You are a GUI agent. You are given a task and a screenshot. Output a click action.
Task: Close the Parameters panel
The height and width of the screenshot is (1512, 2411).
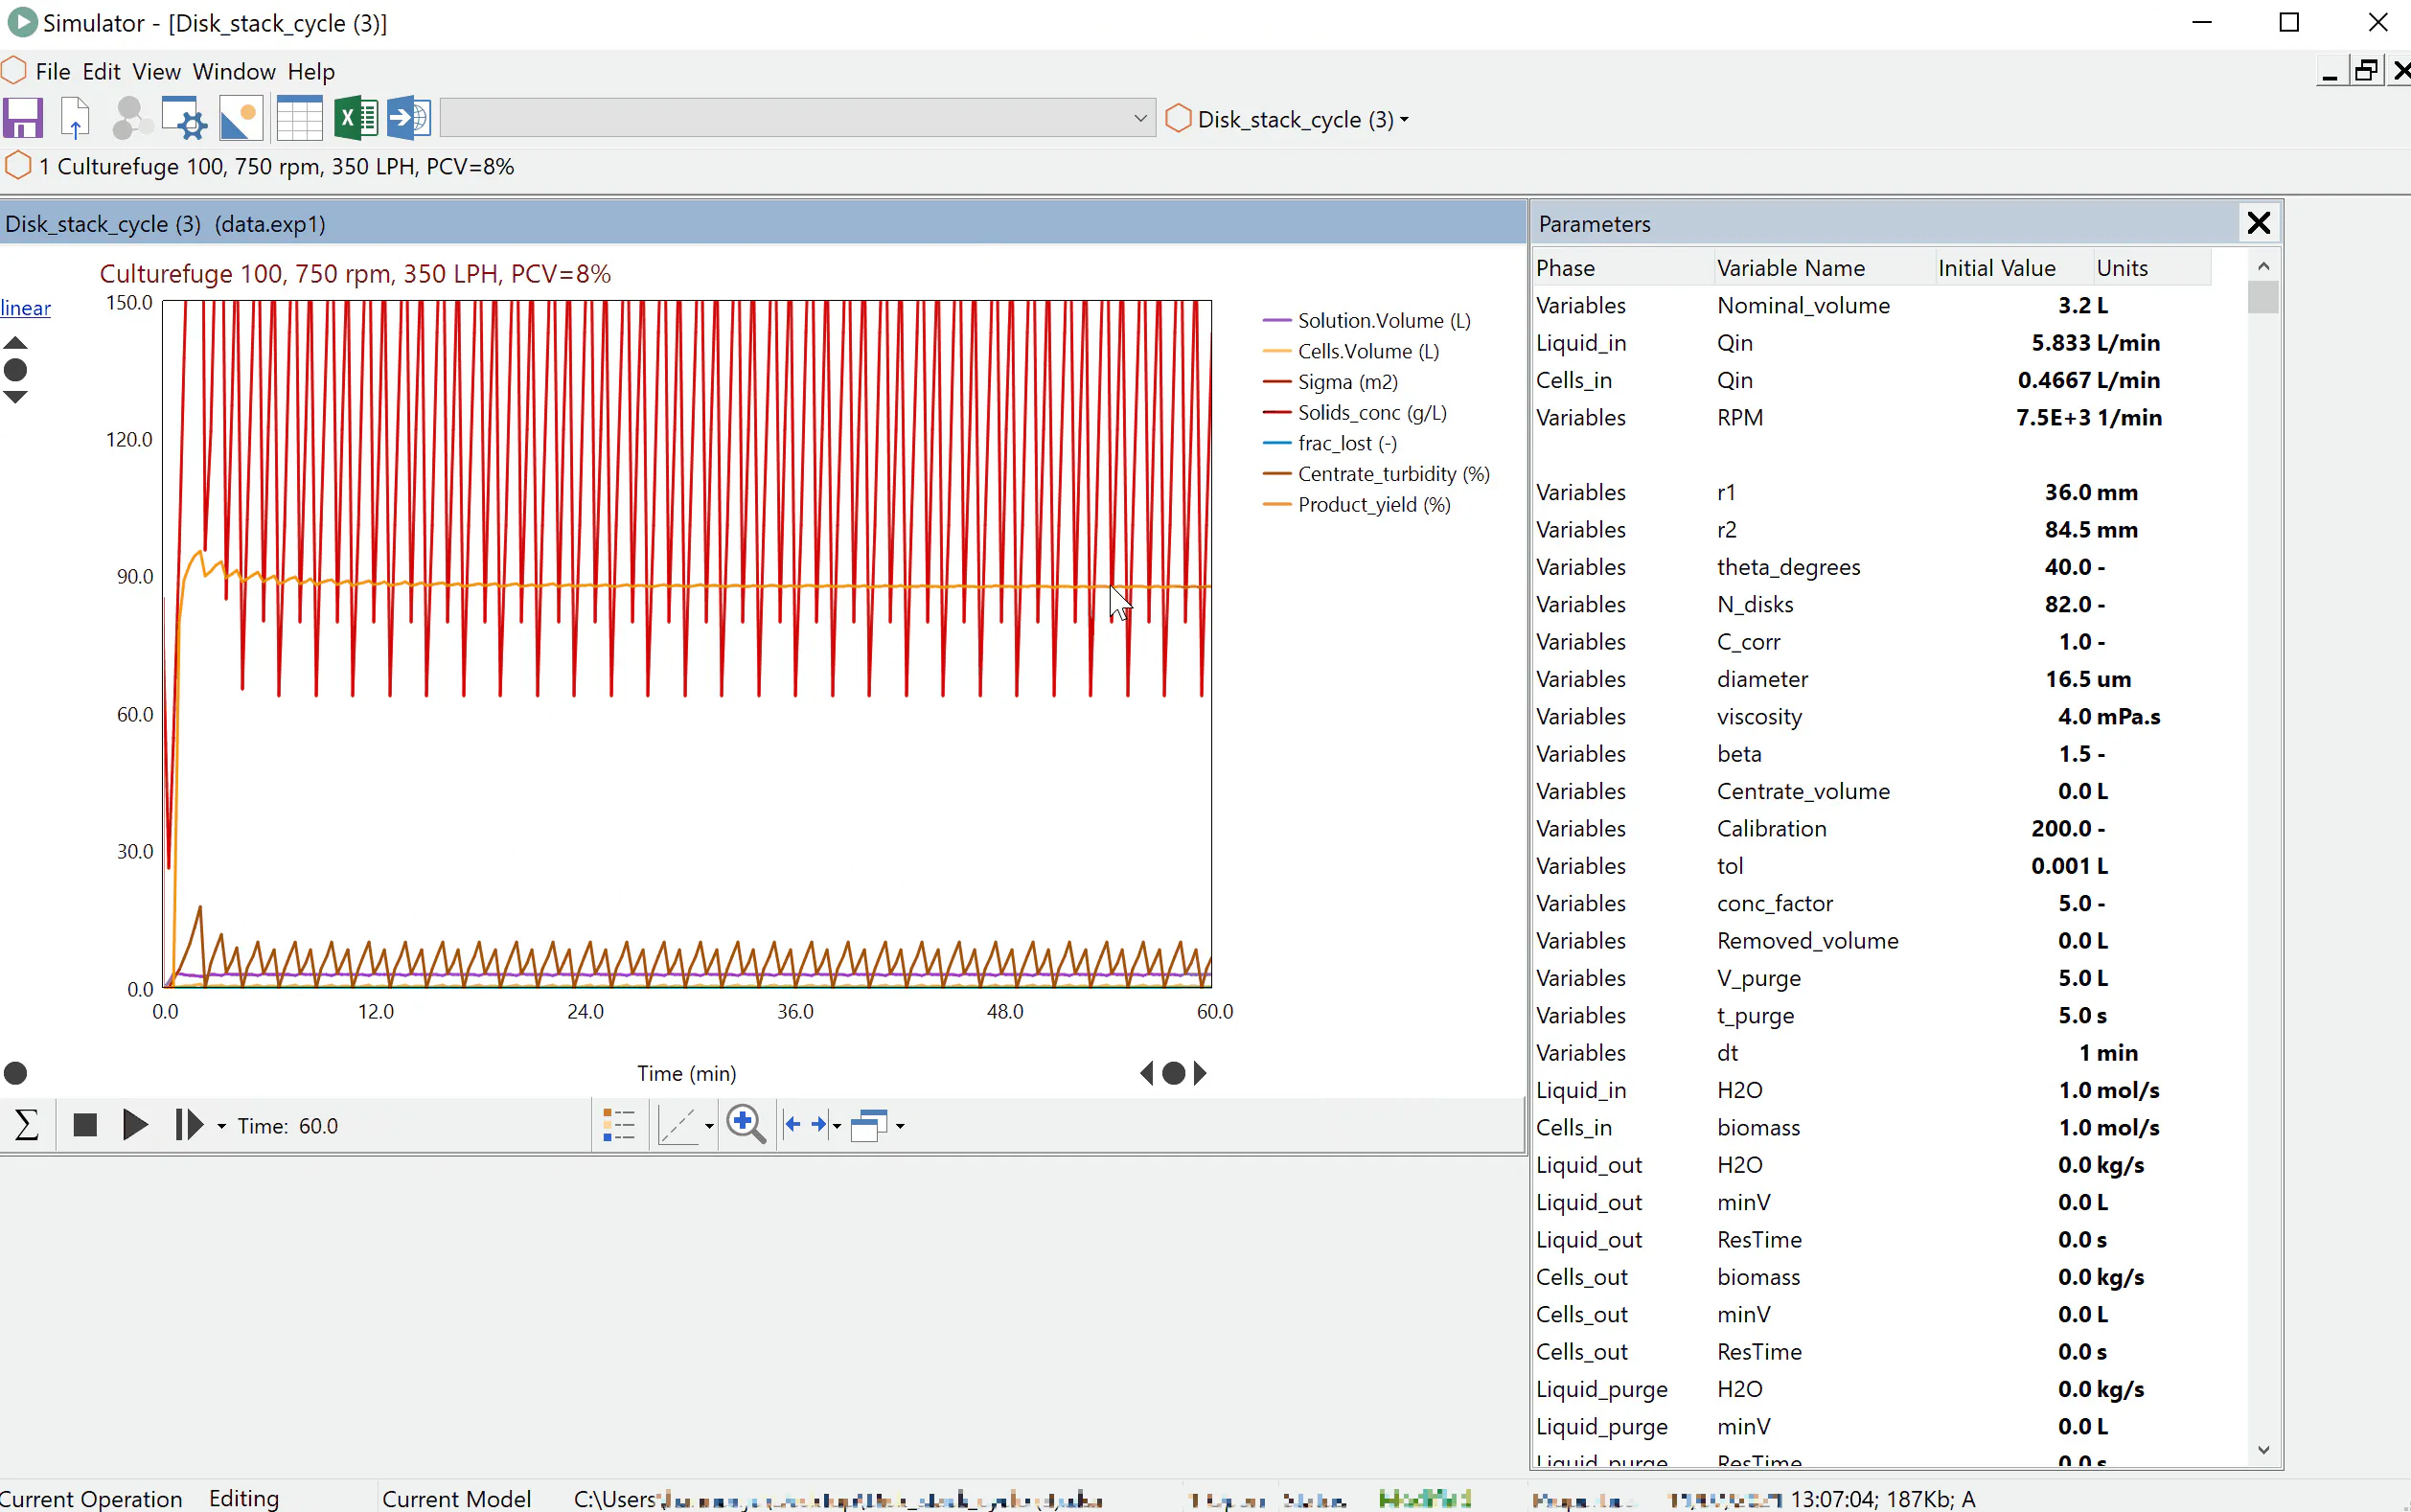click(x=2258, y=222)
